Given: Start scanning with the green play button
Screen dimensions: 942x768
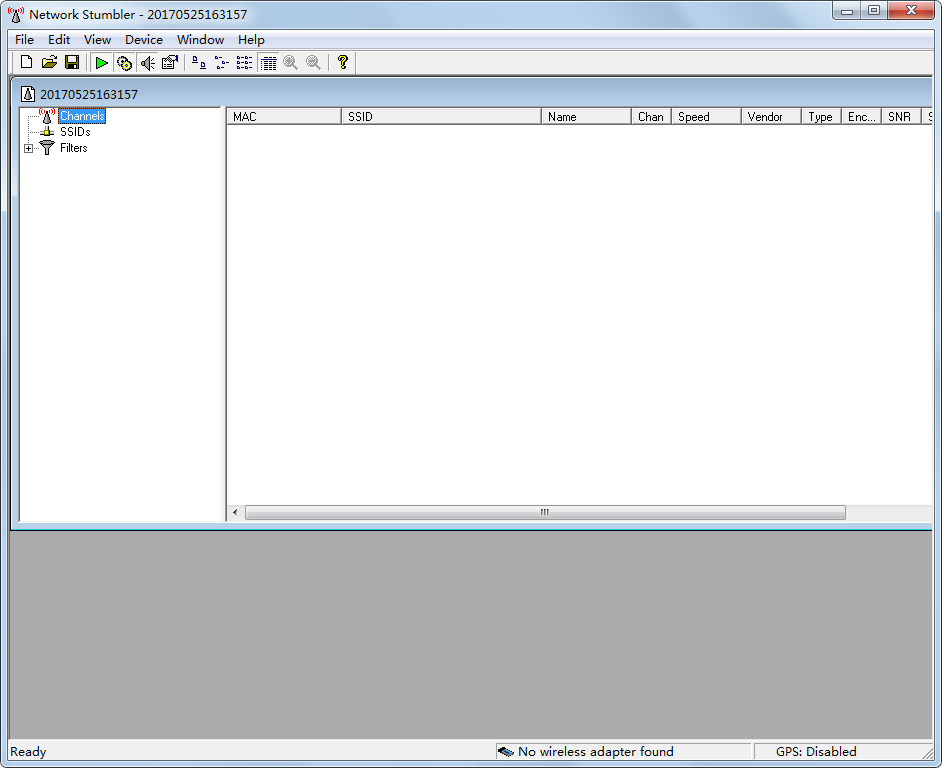Looking at the screenshot, I should coord(102,63).
